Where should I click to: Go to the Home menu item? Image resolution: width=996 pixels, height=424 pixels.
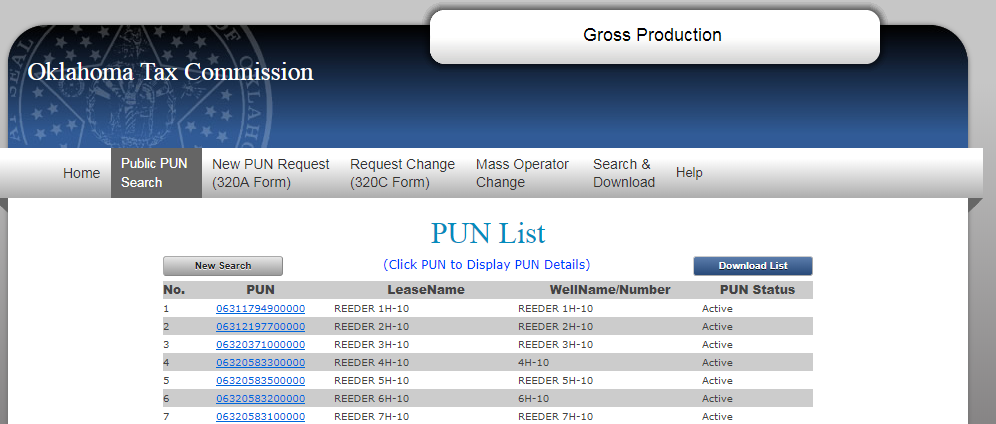[x=81, y=173]
